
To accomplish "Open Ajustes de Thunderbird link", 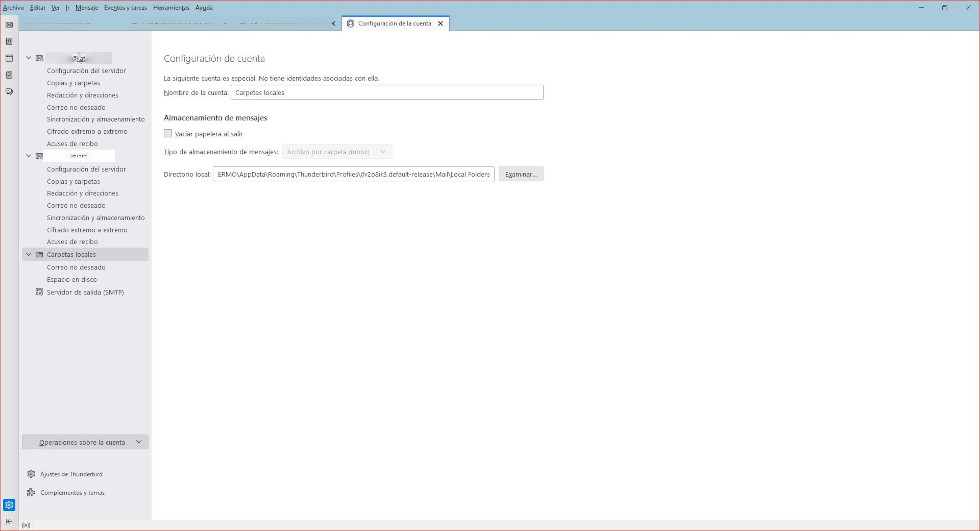I will click(70, 474).
